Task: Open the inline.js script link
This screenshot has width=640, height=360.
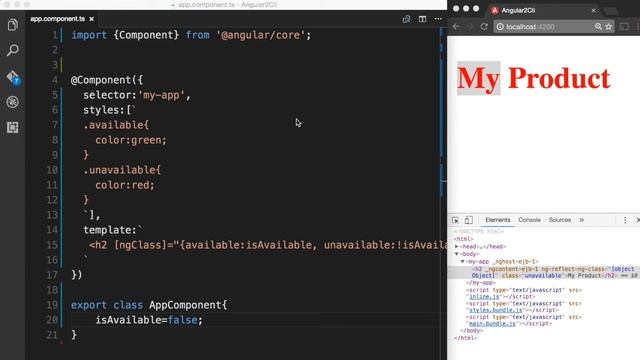Action: pos(484,297)
